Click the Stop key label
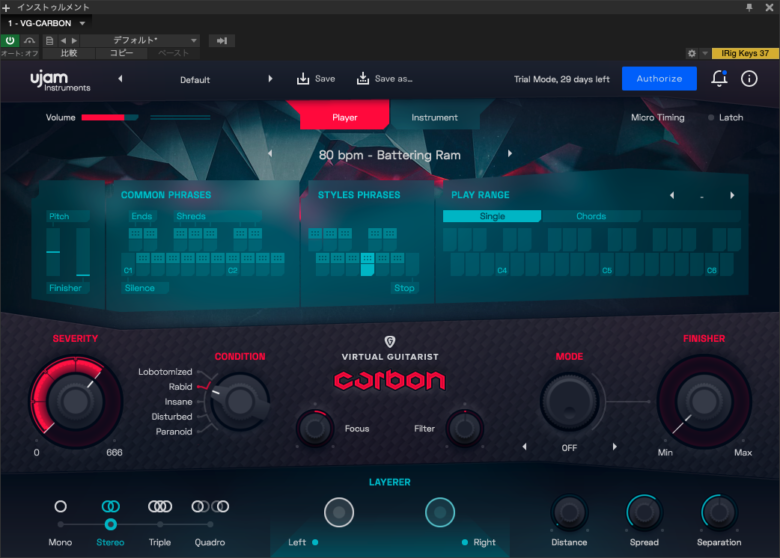This screenshot has width=780, height=558. 404,288
